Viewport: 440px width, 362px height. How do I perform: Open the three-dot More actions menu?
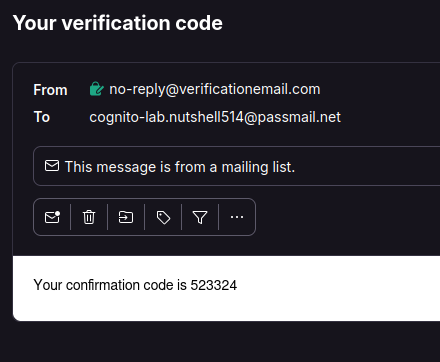[x=237, y=217]
